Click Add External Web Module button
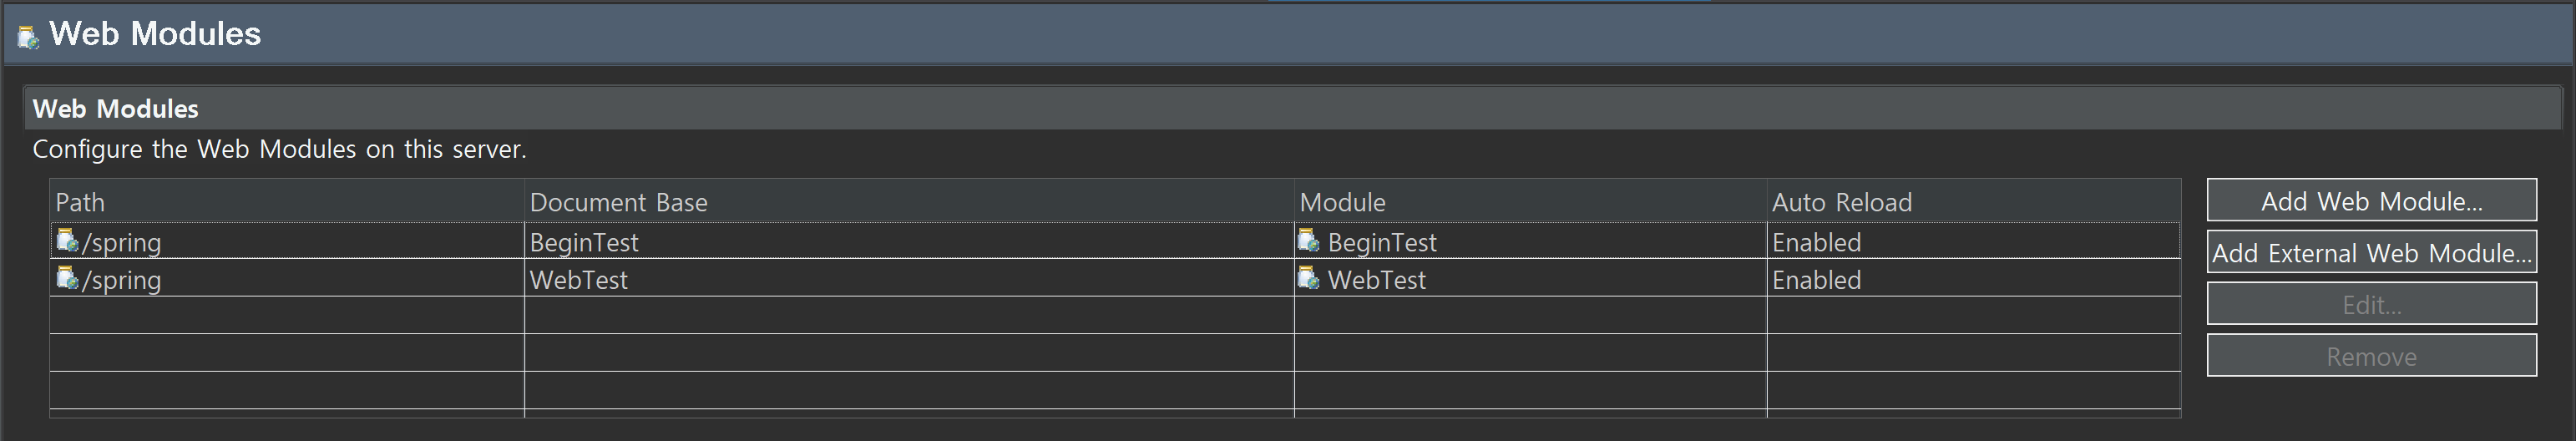This screenshot has width=2576, height=441. pyautogui.click(x=2371, y=252)
